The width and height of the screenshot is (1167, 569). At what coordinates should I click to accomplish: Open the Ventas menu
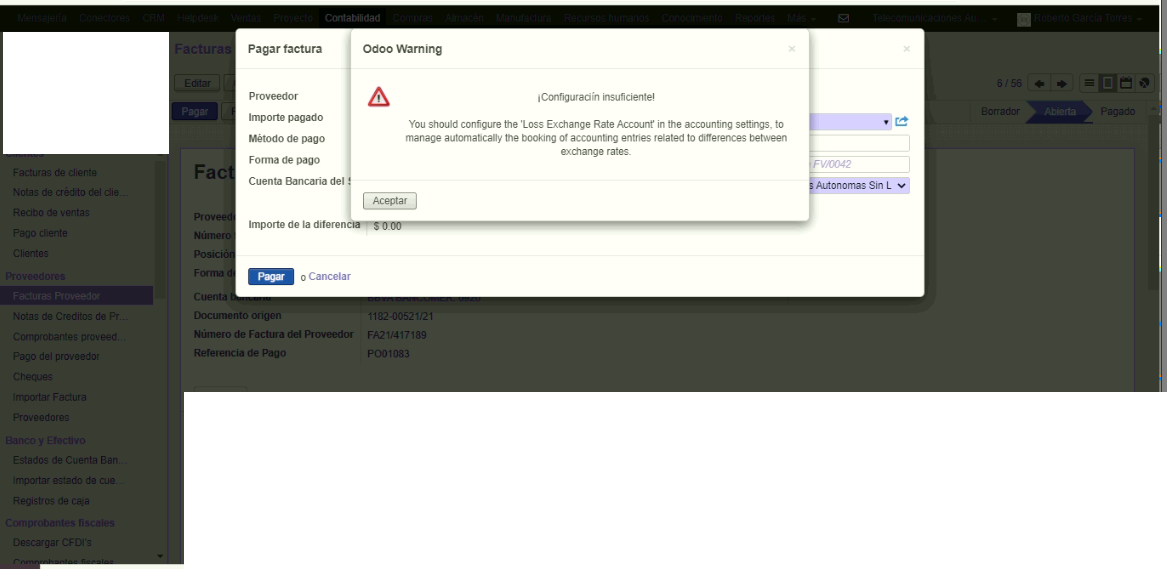coord(246,18)
